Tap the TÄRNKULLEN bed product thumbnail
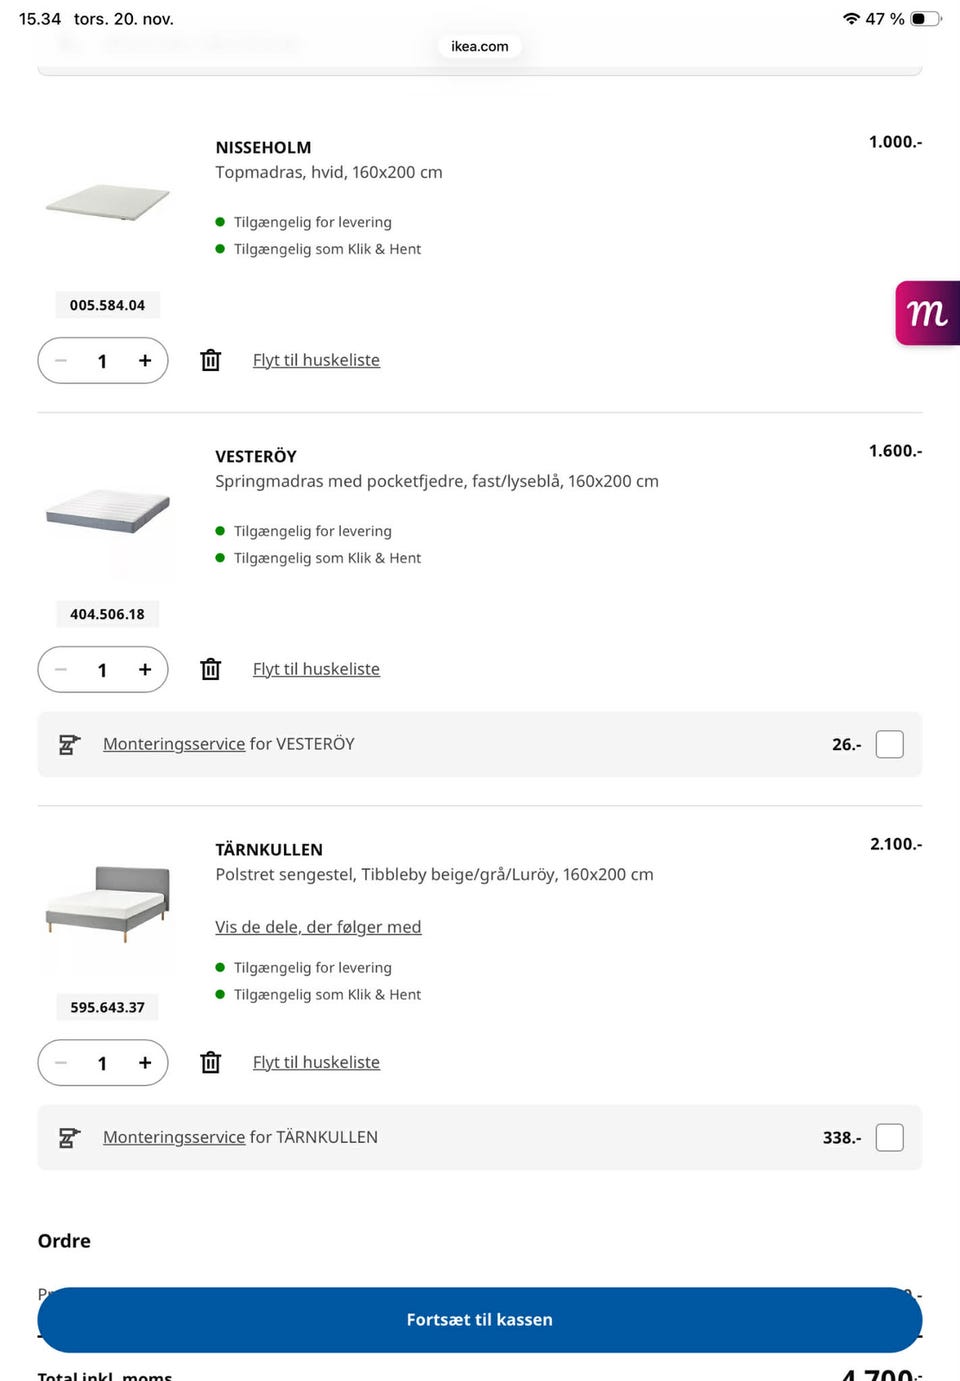This screenshot has width=960, height=1381. 107,903
